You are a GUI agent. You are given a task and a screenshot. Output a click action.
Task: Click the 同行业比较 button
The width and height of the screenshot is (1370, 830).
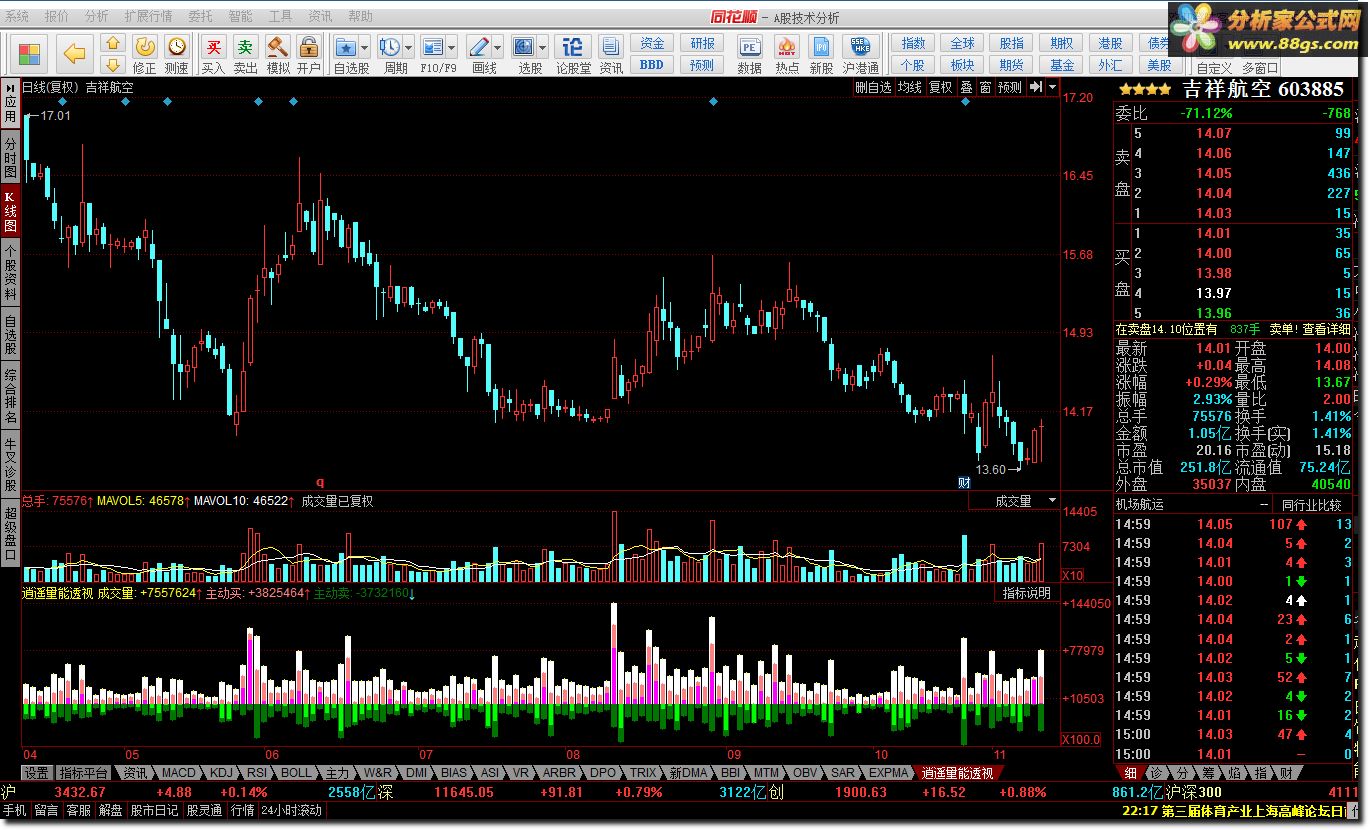1311,505
